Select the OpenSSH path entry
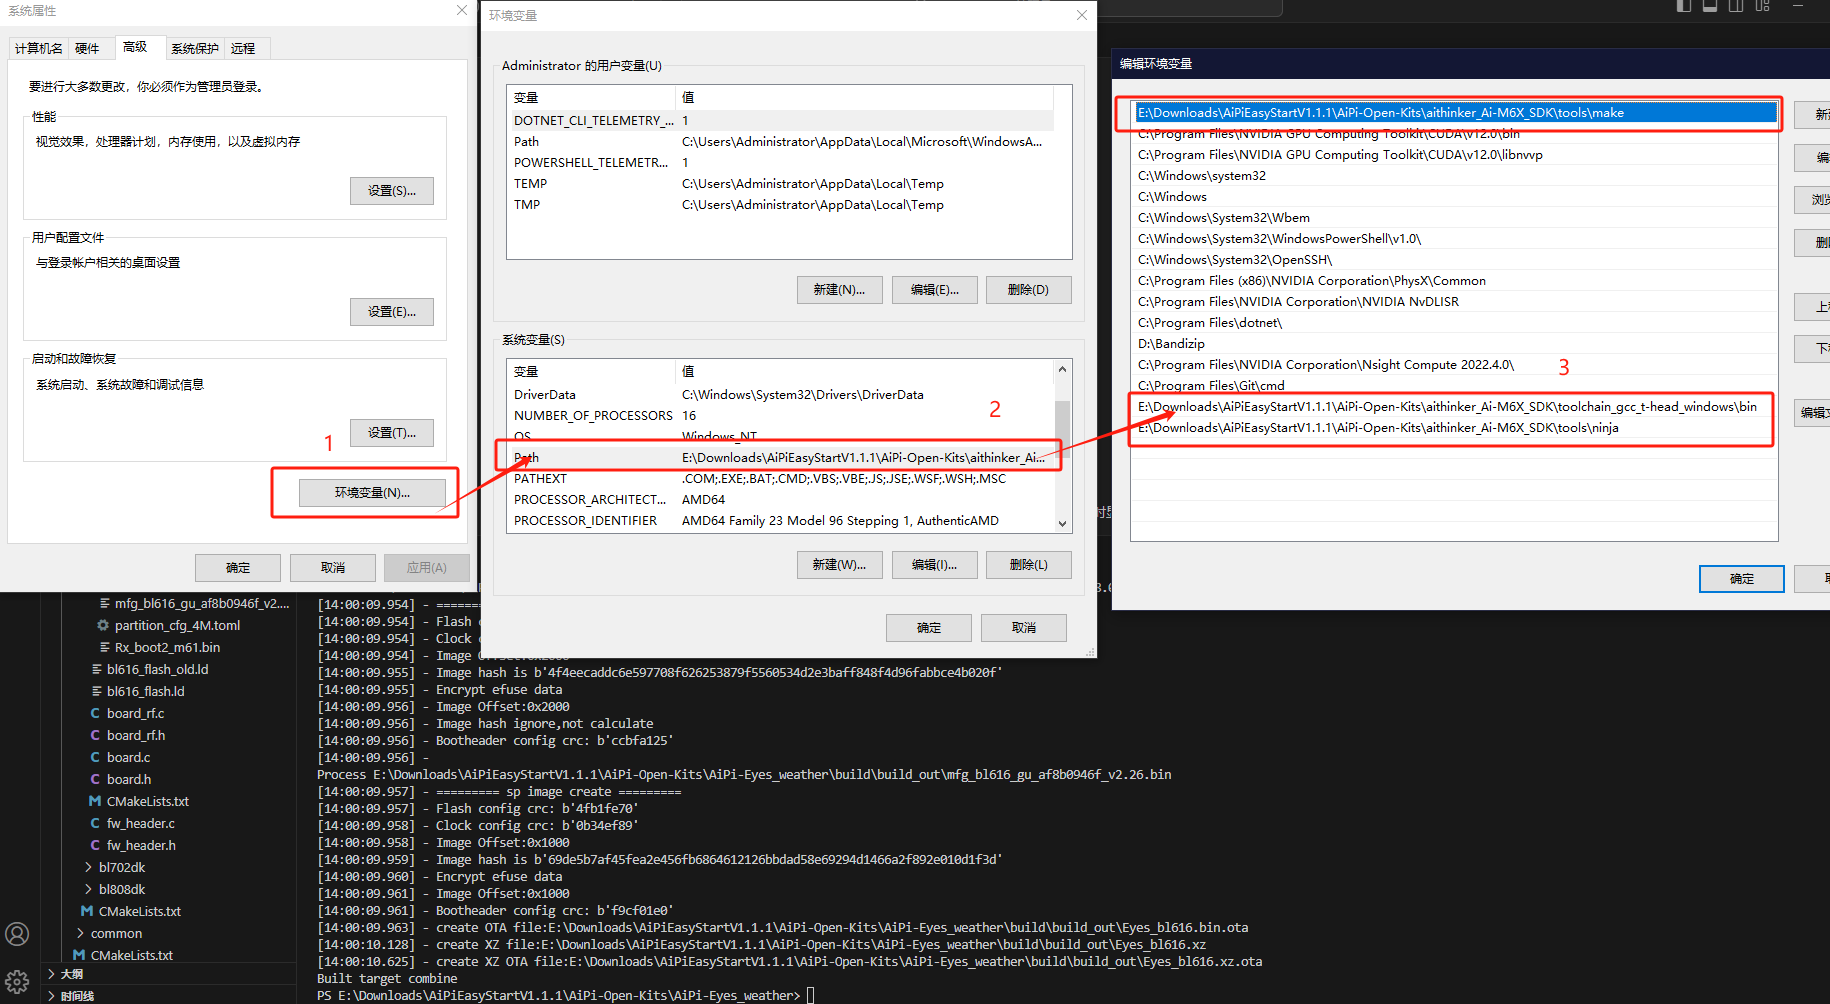The height and width of the screenshot is (1004, 1830). [1455, 260]
